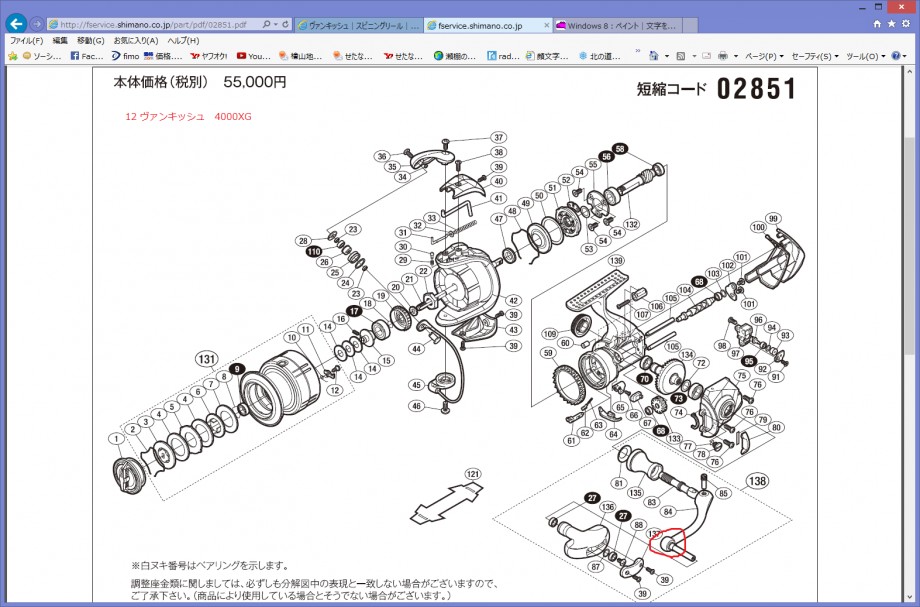Click the short code 02851 text
Viewport: 920px width, 607px height.
(x=757, y=89)
